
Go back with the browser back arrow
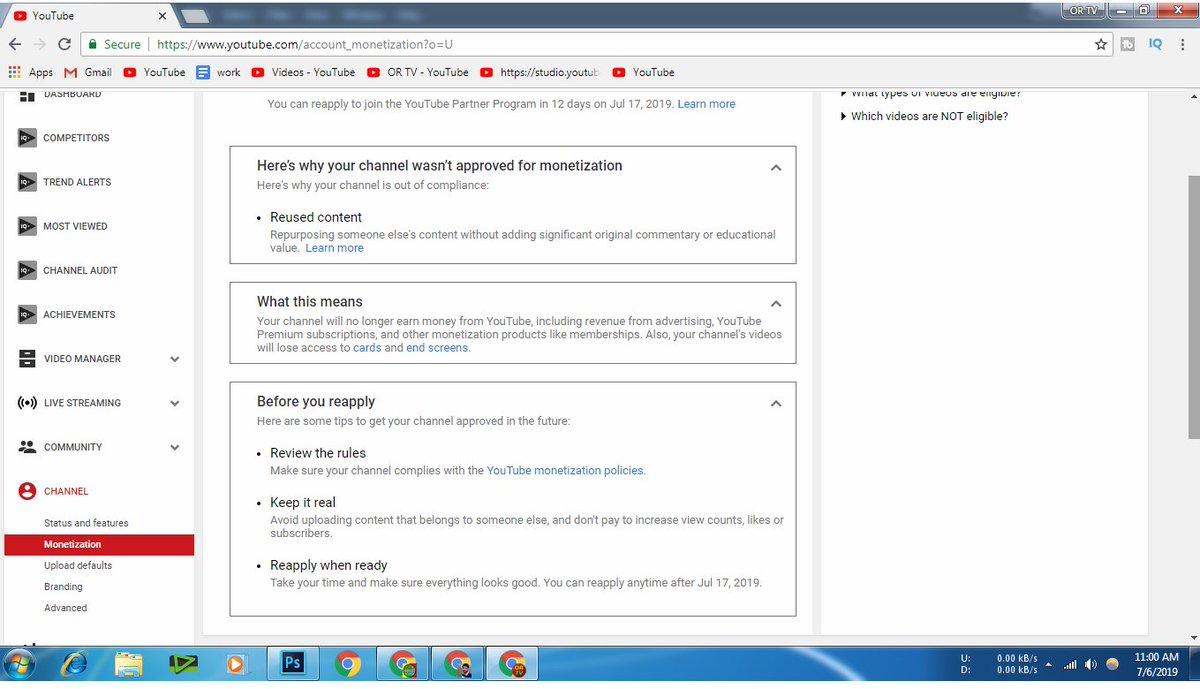(15, 44)
